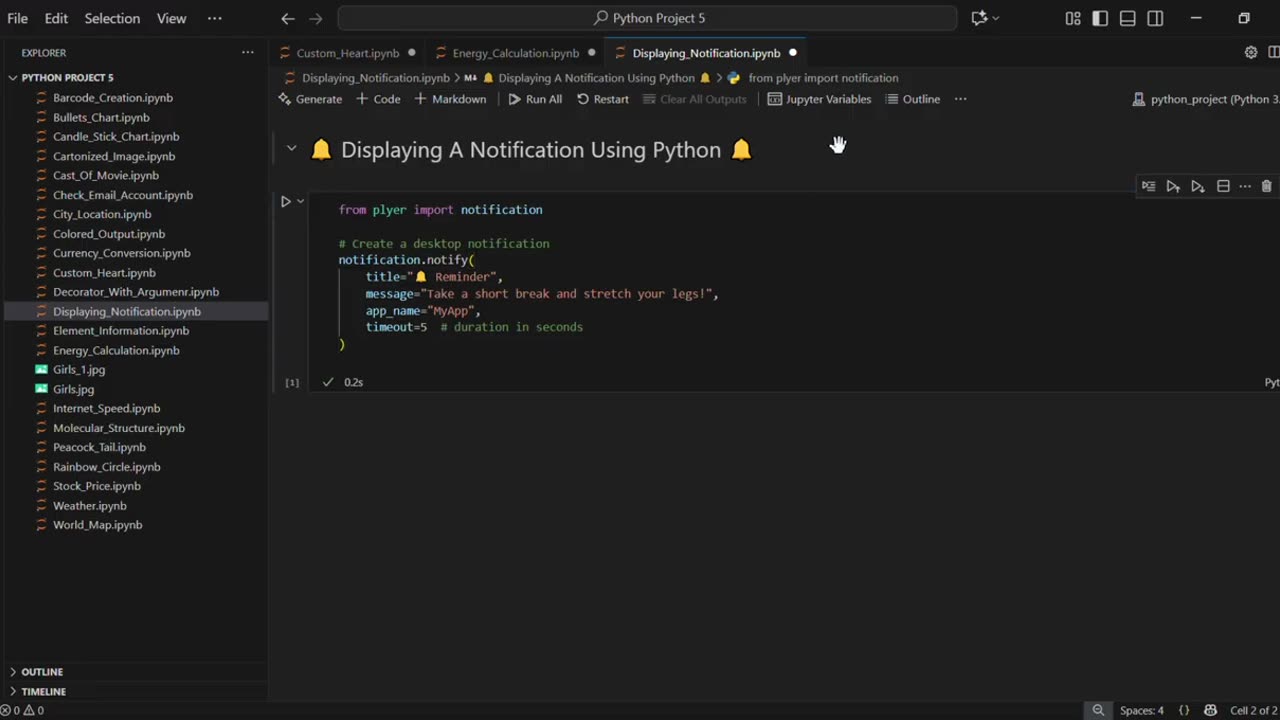Switch to Energy_Calculation.ipynb tab

pos(515,53)
